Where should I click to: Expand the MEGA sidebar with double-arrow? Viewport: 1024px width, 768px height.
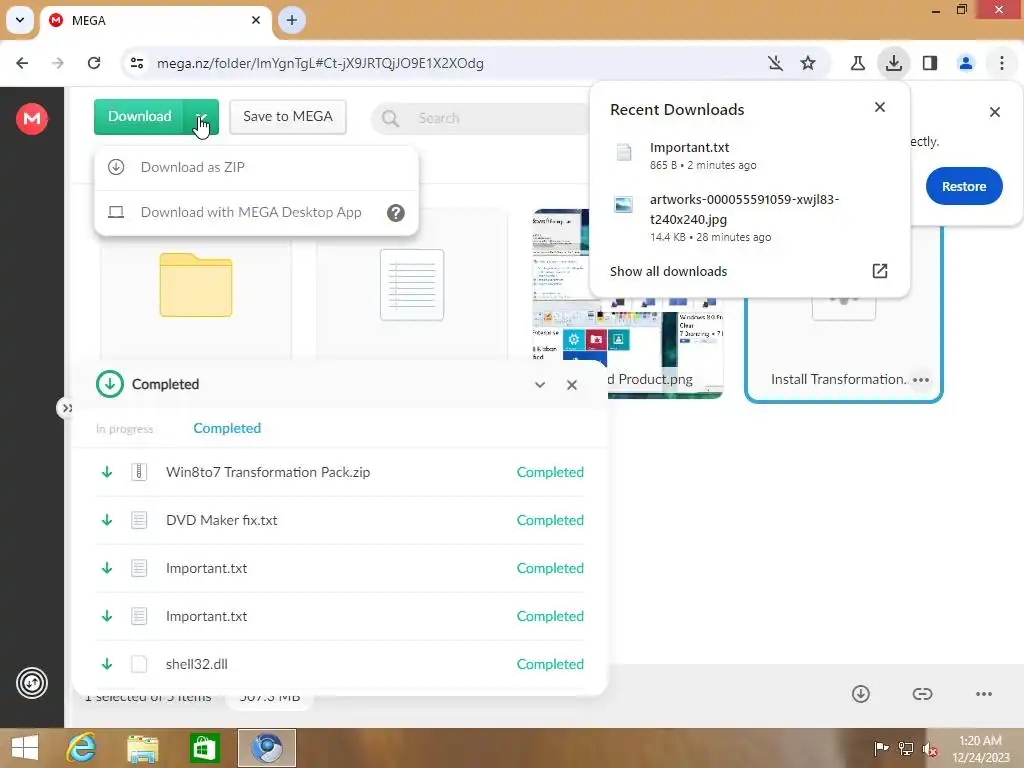66,409
